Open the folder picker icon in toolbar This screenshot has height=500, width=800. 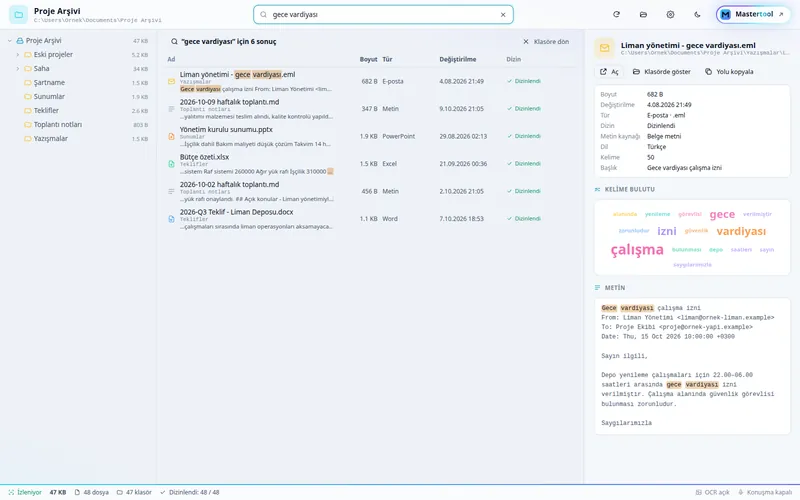click(x=643, y=15)
